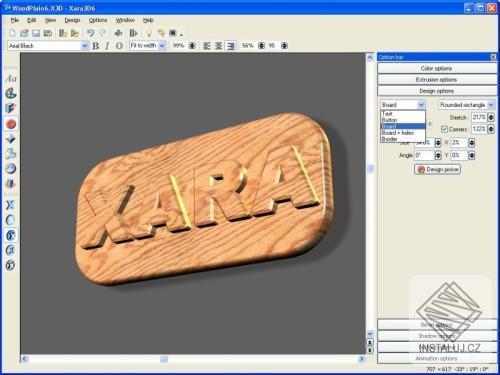Select the last dark sidebar style icon
Image resolution: width=500 pixels, height=375 pixels.
pyautogui.click(x=11, y=265)
